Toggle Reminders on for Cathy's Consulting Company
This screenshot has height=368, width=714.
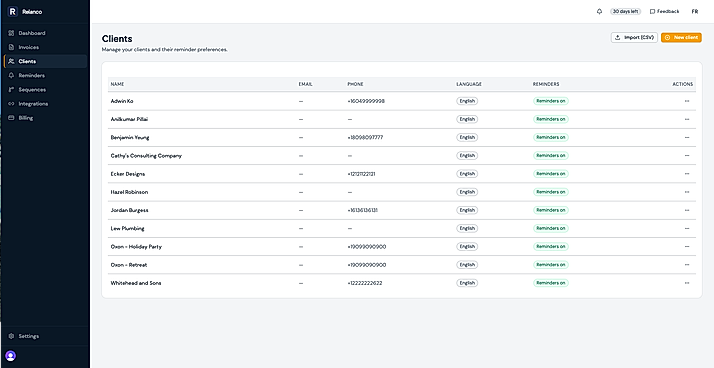pyautogui.click(x=551, y=156)
